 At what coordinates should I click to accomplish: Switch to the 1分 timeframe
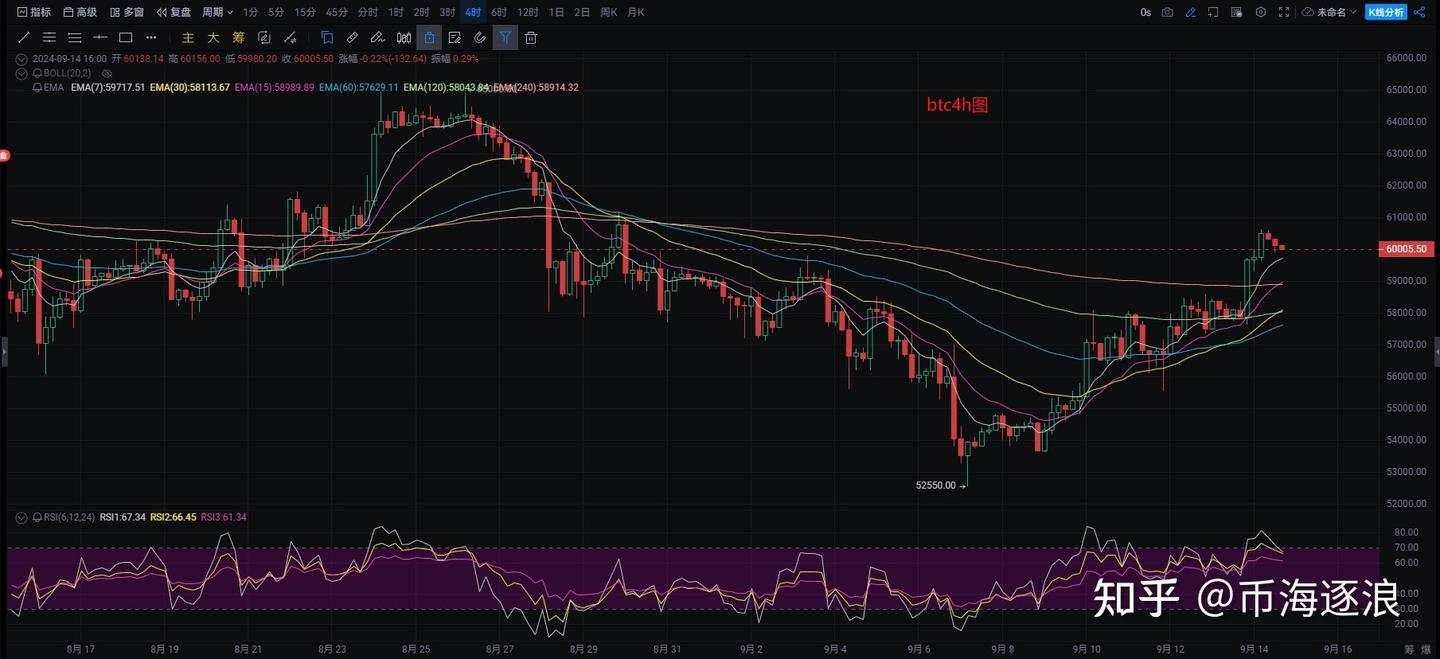(250, 12)
